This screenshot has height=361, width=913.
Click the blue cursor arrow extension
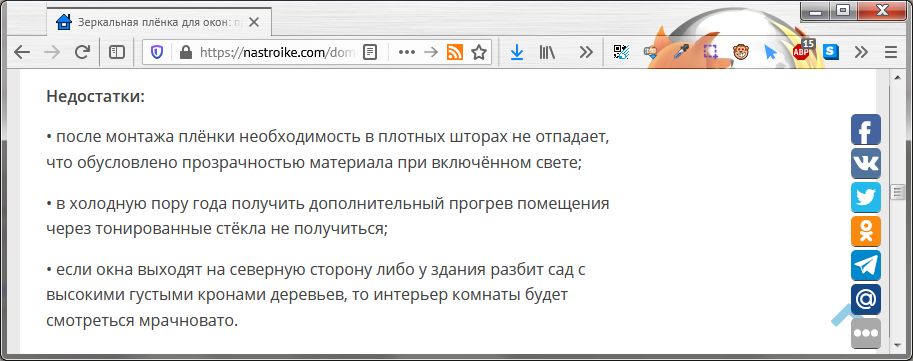coord(771,52)
